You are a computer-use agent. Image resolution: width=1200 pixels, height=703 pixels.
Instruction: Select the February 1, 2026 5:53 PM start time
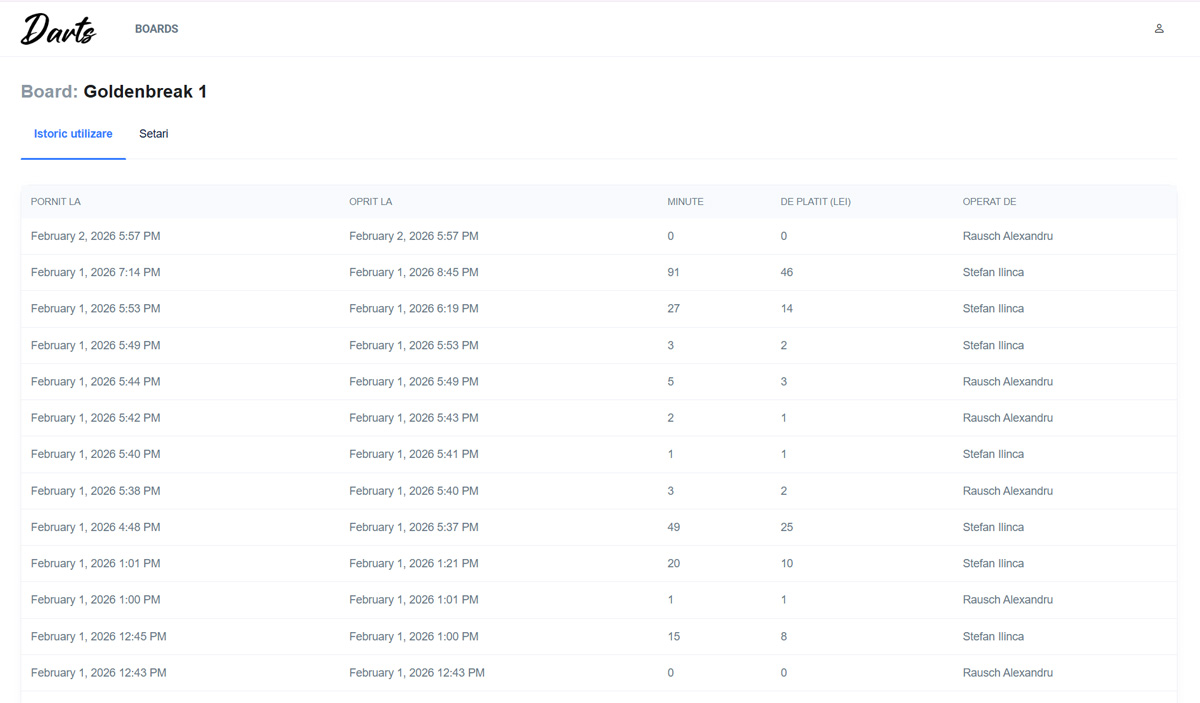pos(95,309)
